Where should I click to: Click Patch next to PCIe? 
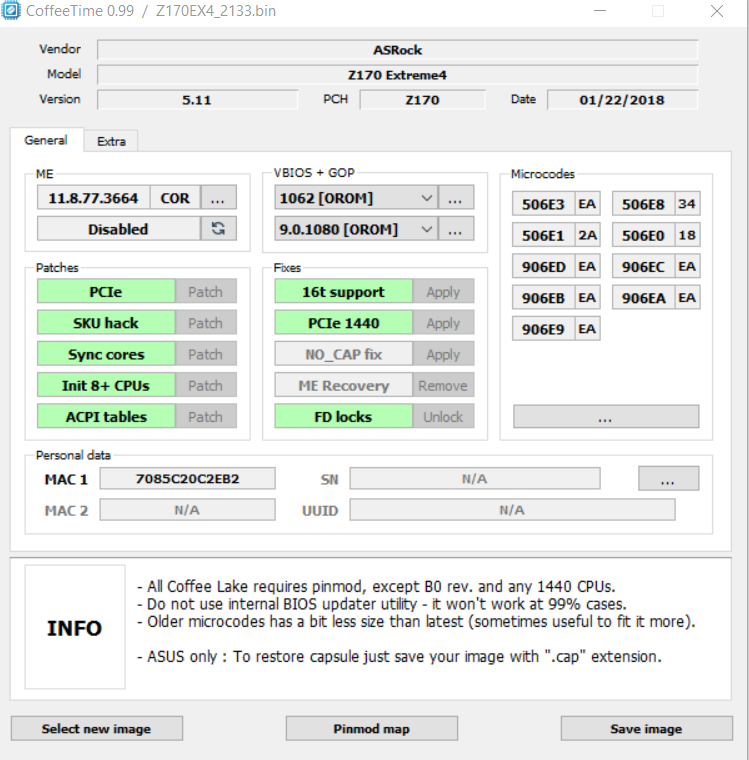pyautogui.click(x=206, y=291)
